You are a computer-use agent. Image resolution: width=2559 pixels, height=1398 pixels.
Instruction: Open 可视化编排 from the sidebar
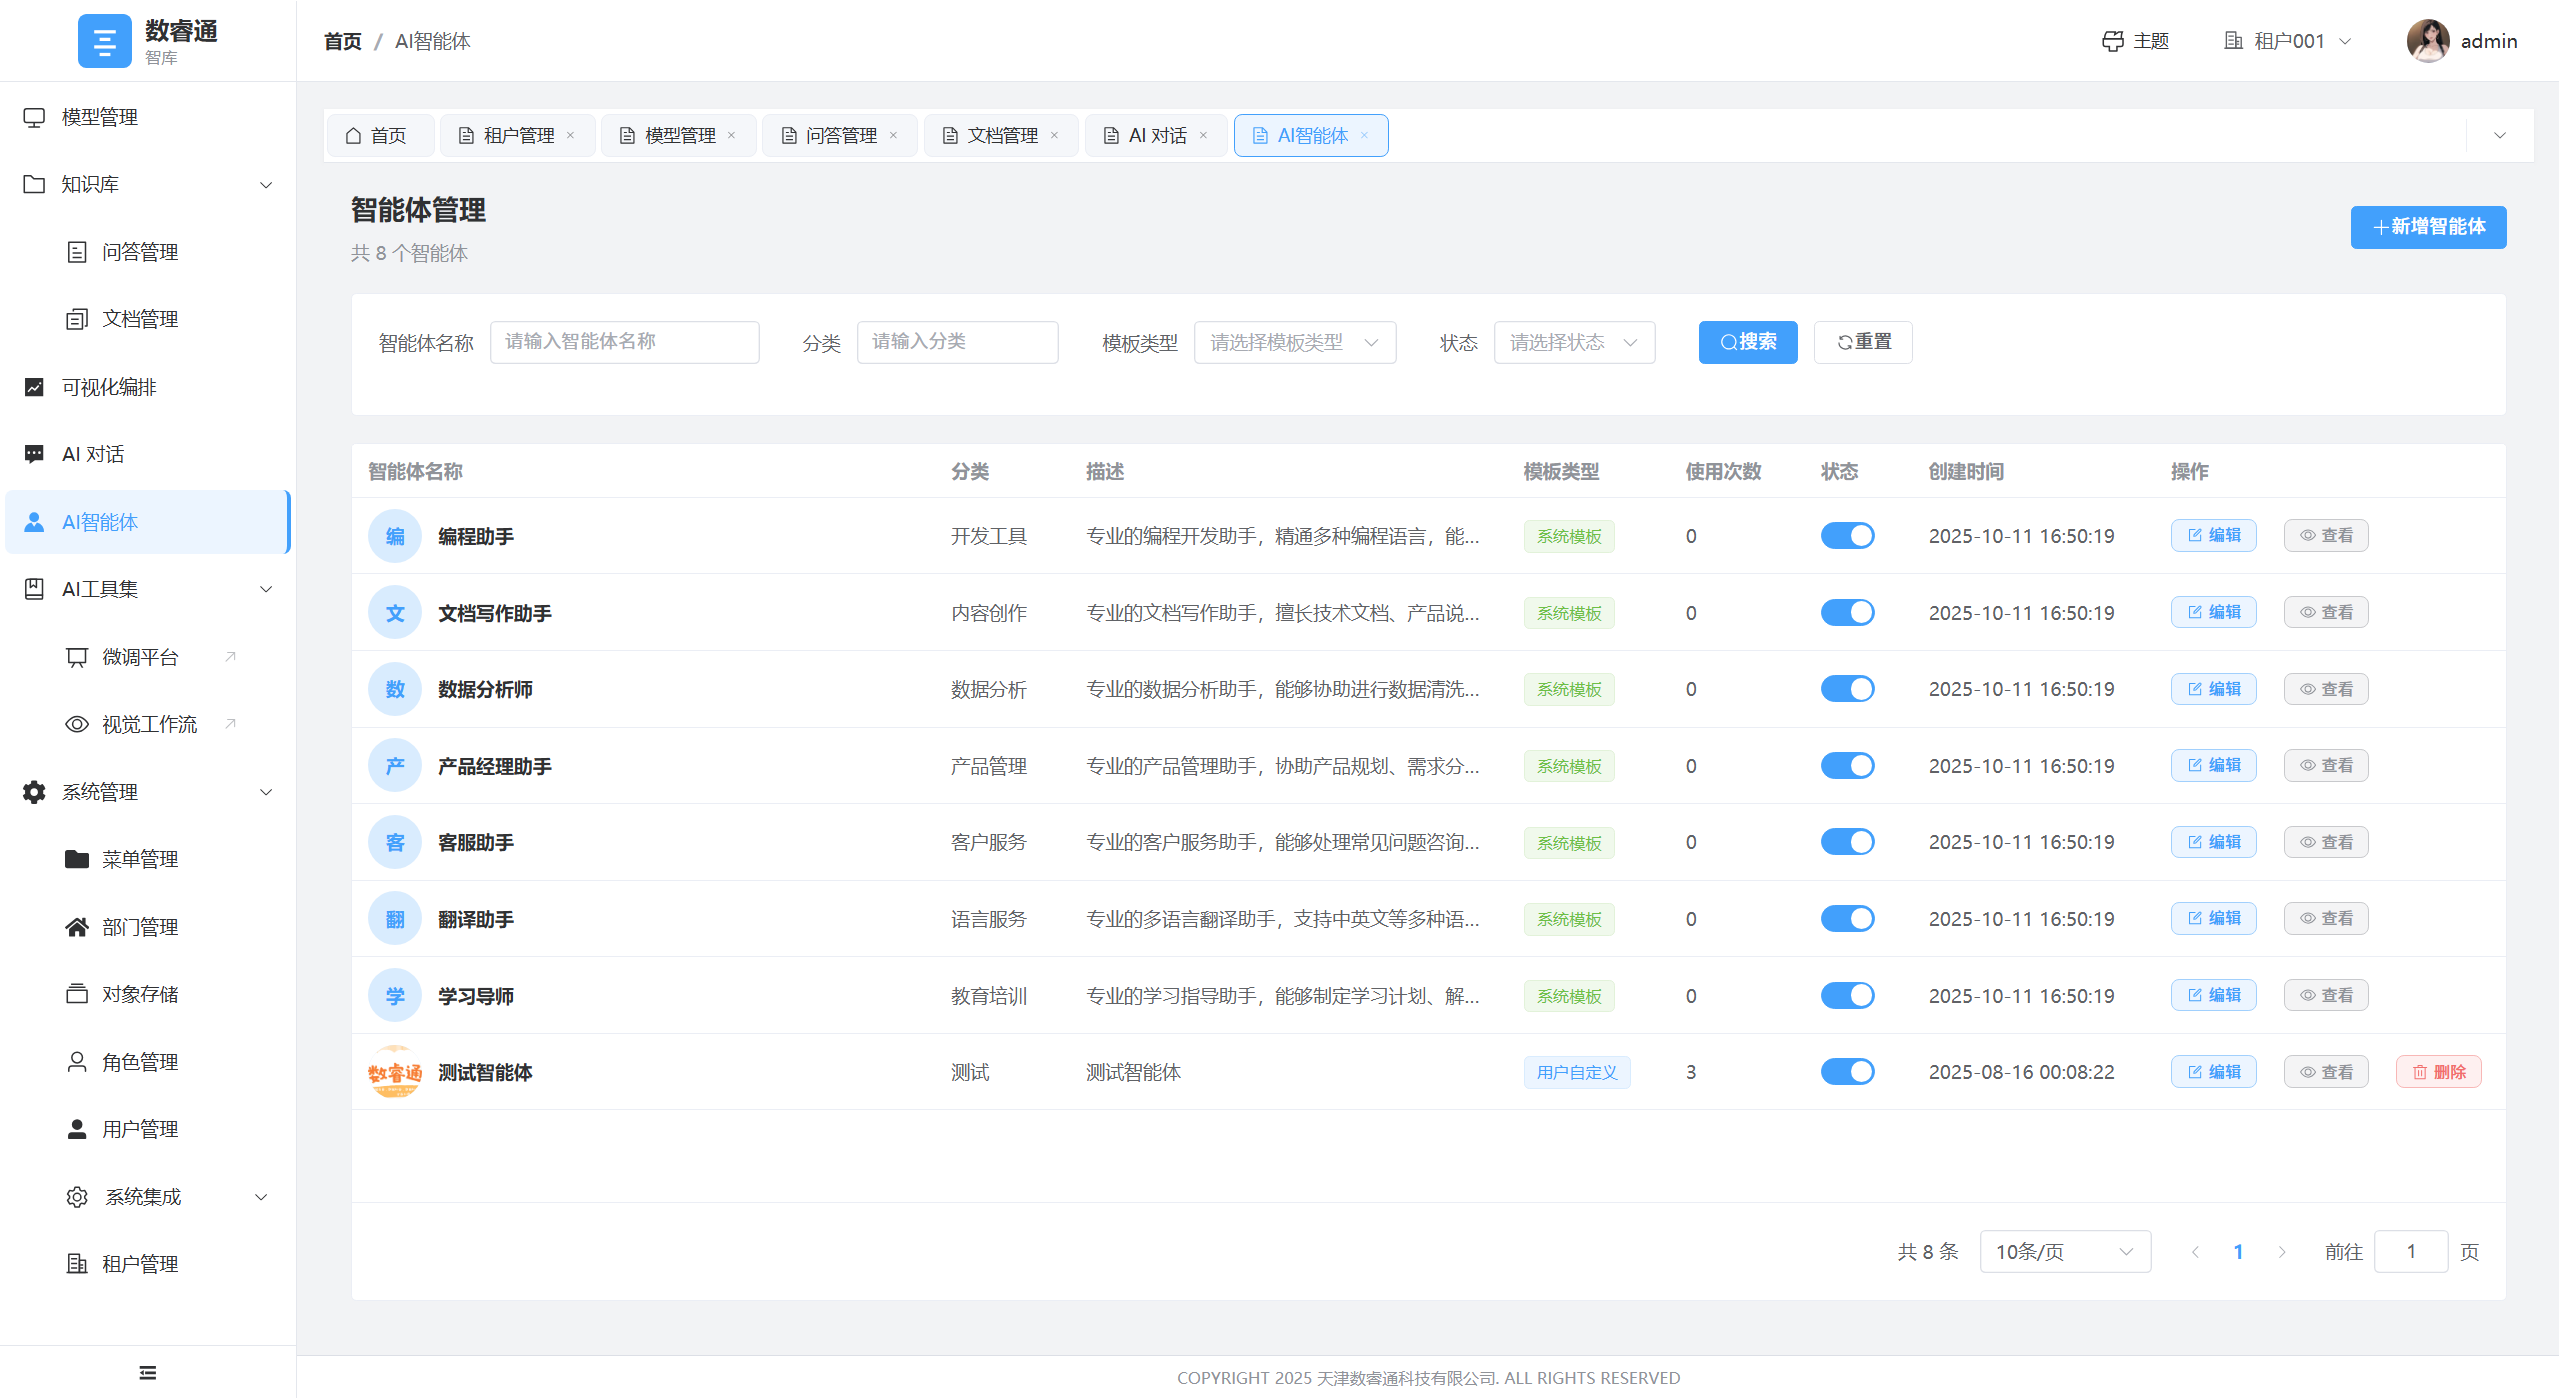tap(109, 387)
